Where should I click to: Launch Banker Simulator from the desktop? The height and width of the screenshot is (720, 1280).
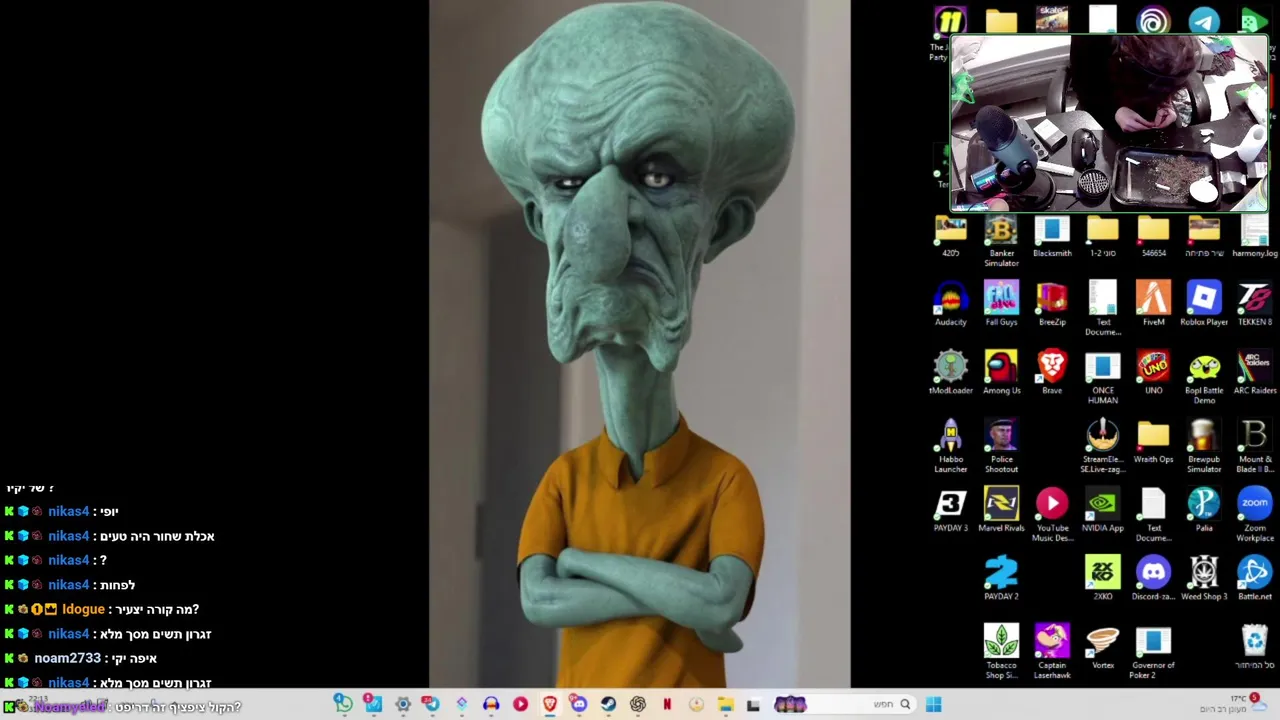click(1001, 241)
